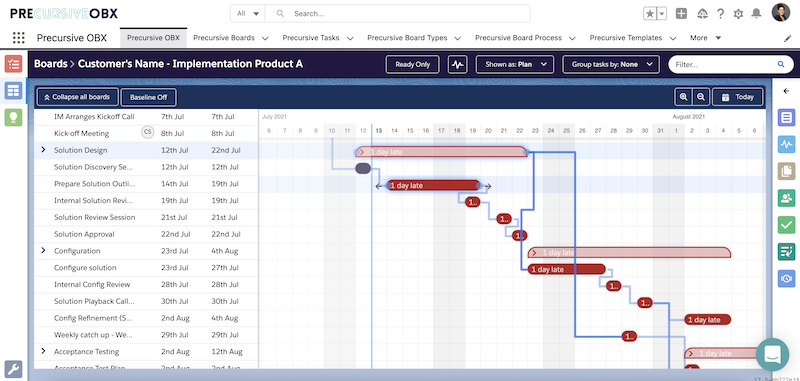Toggle the Ready Only filter
Image resolution: width=800 pixels, height=381 pixels.
(413, 65)
